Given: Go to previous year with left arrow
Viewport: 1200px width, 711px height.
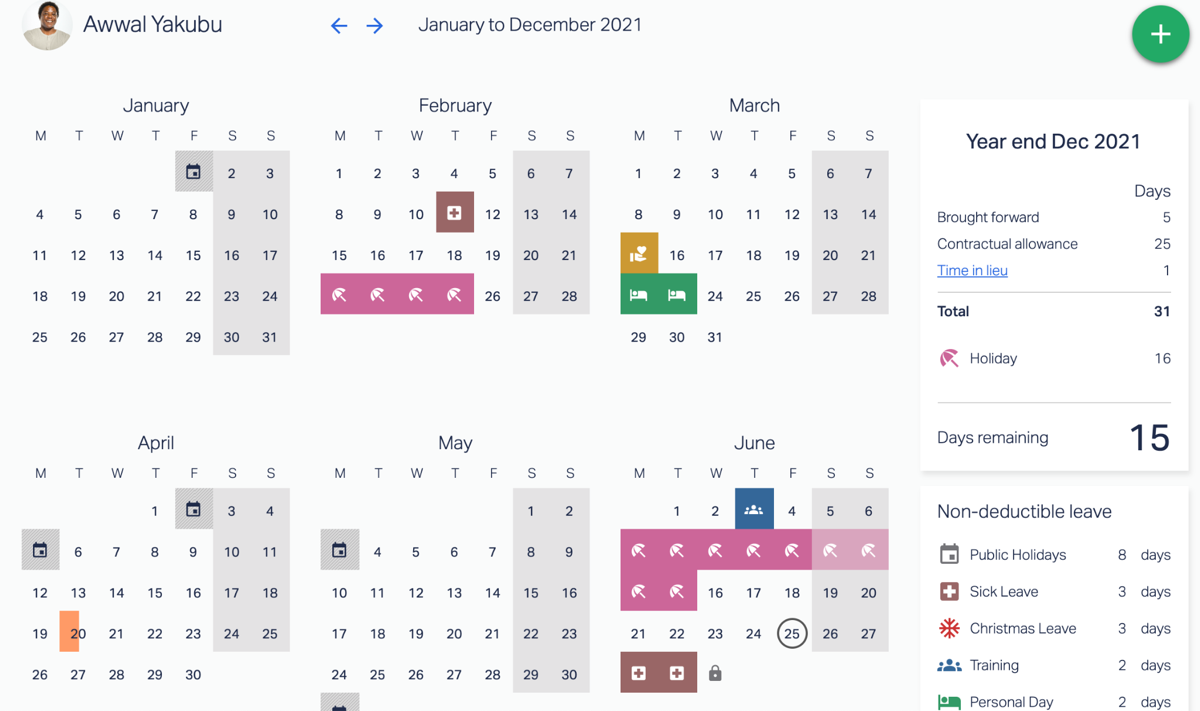Looking at the screenshot, I should click(339, 26).
